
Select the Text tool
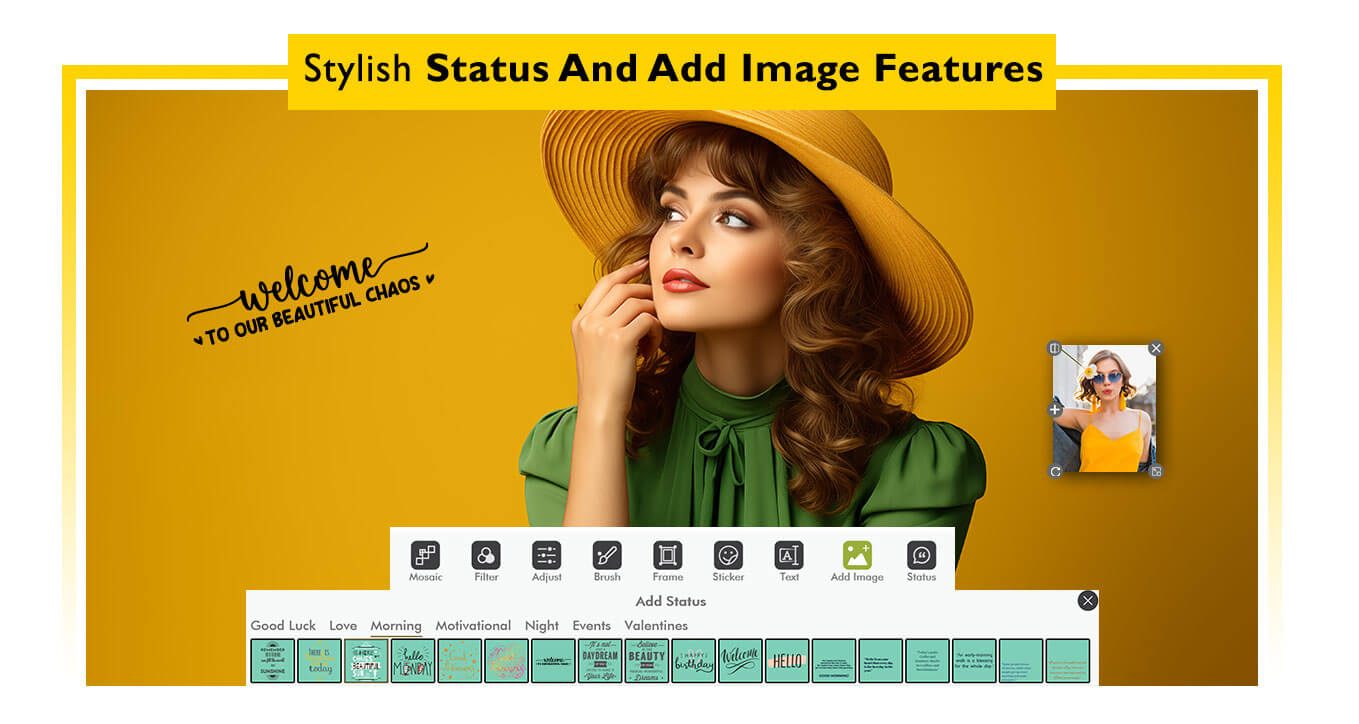[789, 556]
